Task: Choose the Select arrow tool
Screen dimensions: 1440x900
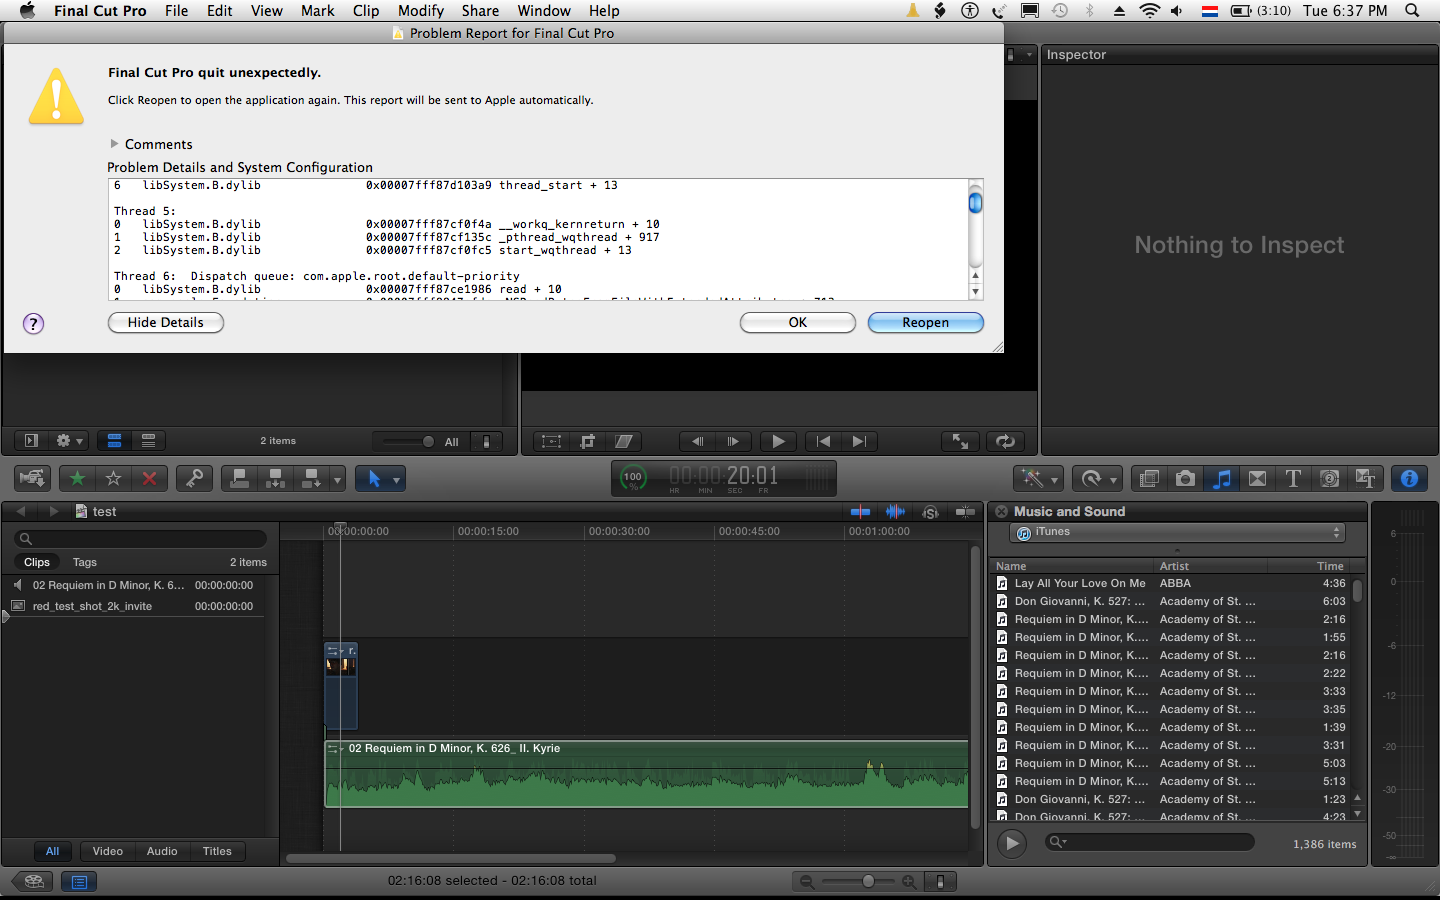Action: [374, 479]
